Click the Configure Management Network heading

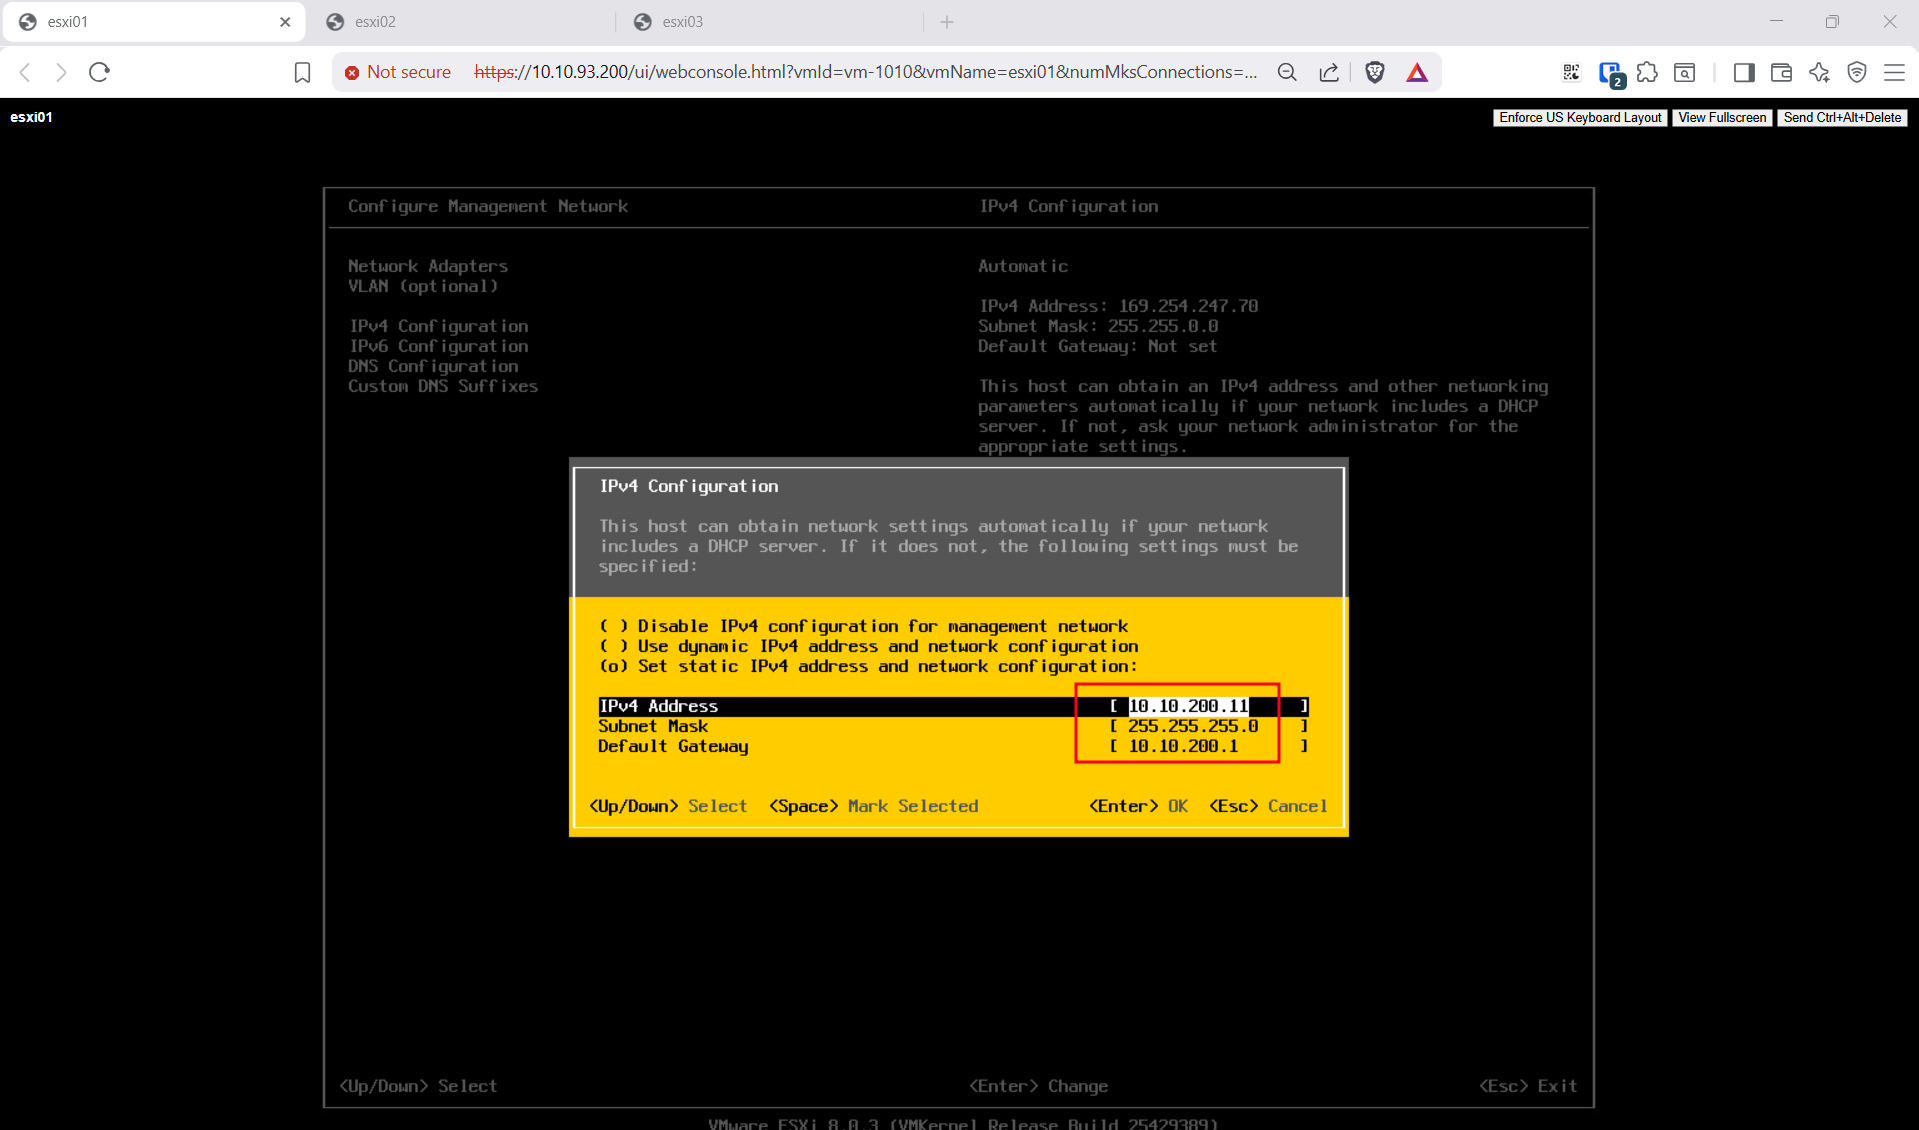tap(488, 206)
